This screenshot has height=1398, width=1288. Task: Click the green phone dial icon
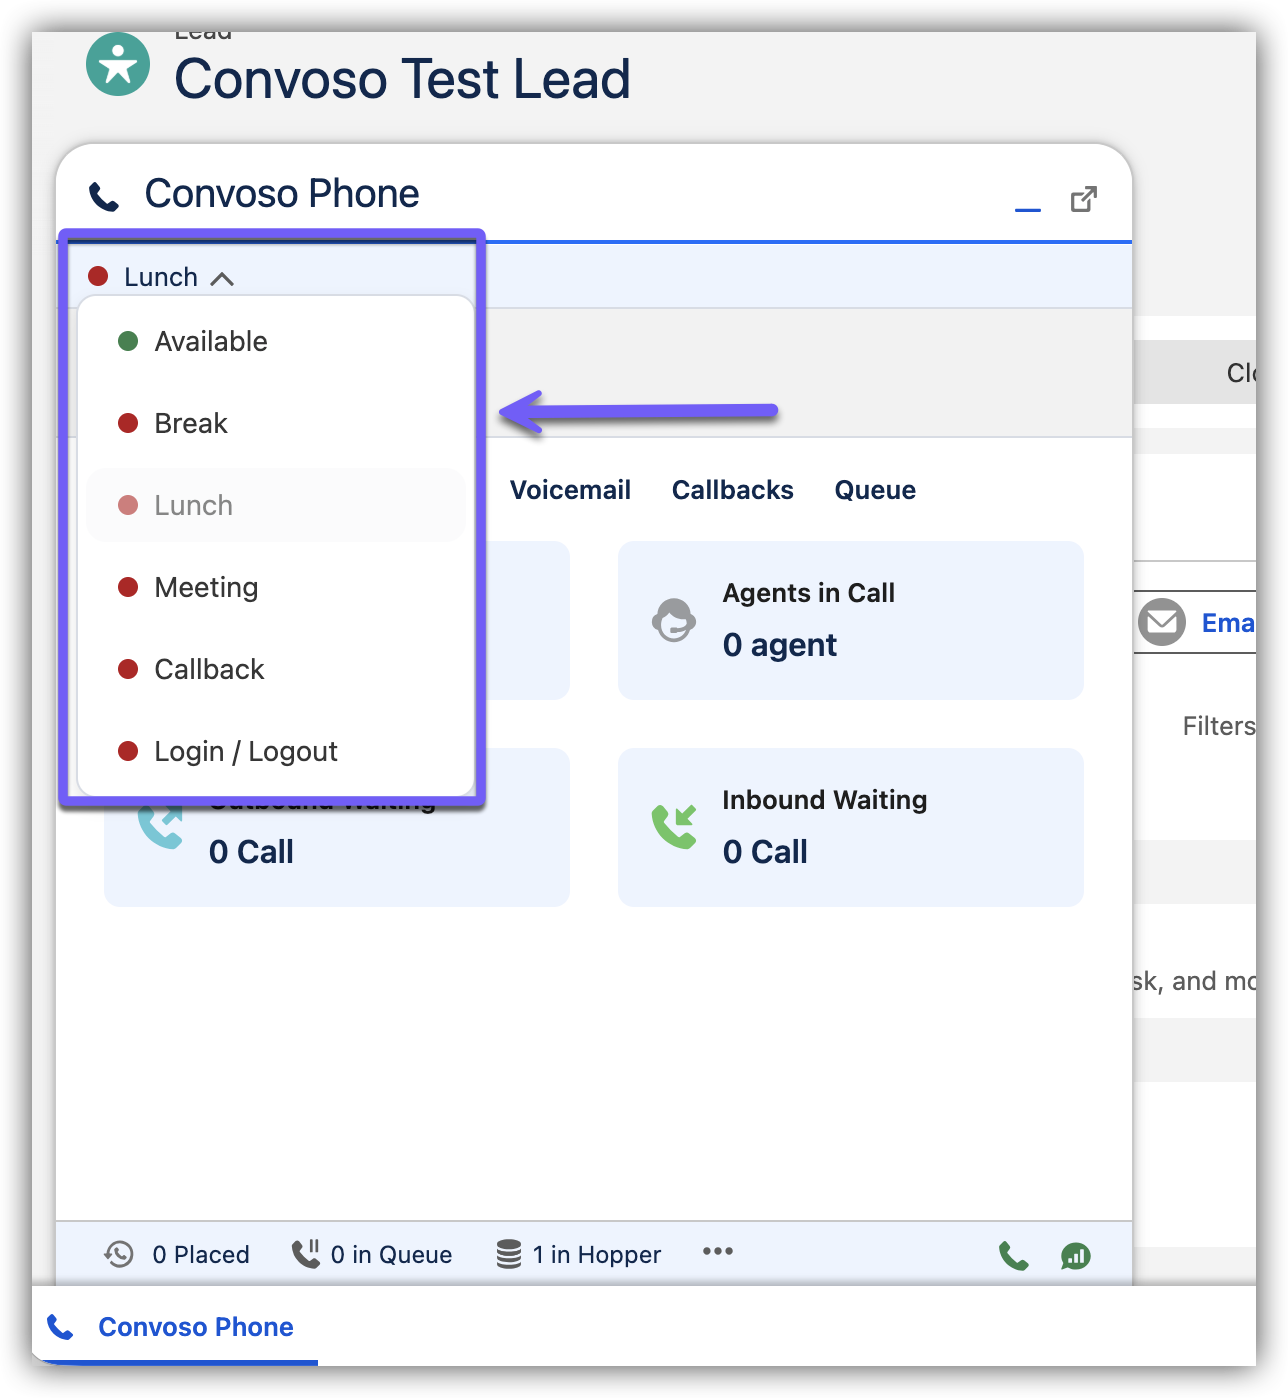[1013, 1255]
